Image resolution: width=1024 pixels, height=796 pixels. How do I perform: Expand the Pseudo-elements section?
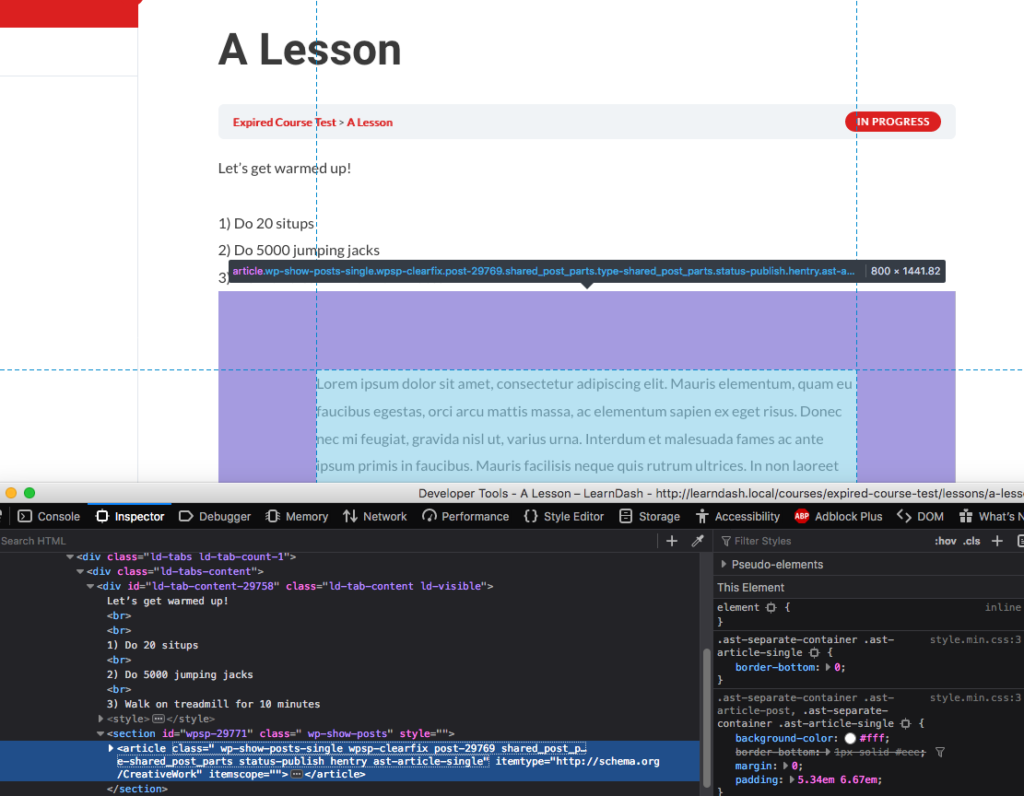pyautogui.click(x=724, y=565)
